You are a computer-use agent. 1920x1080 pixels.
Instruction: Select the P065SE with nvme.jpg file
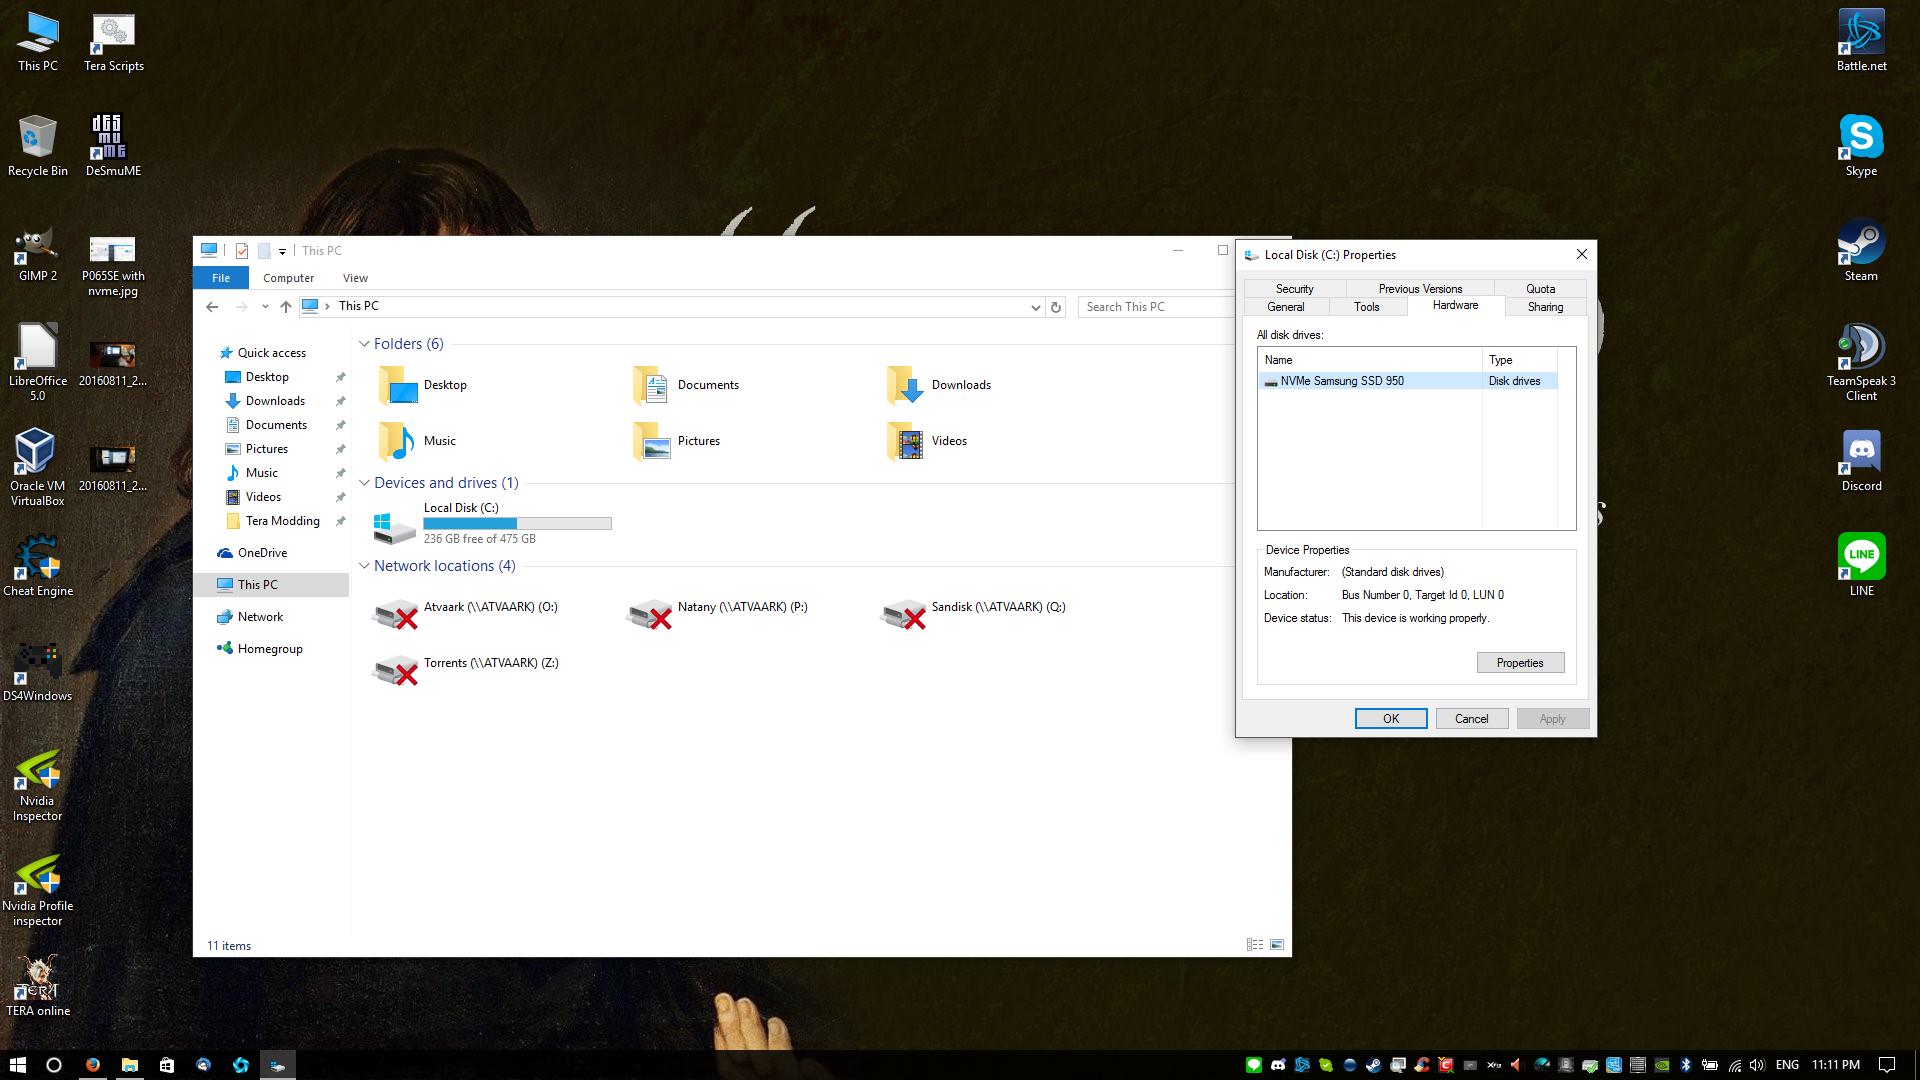113,267
